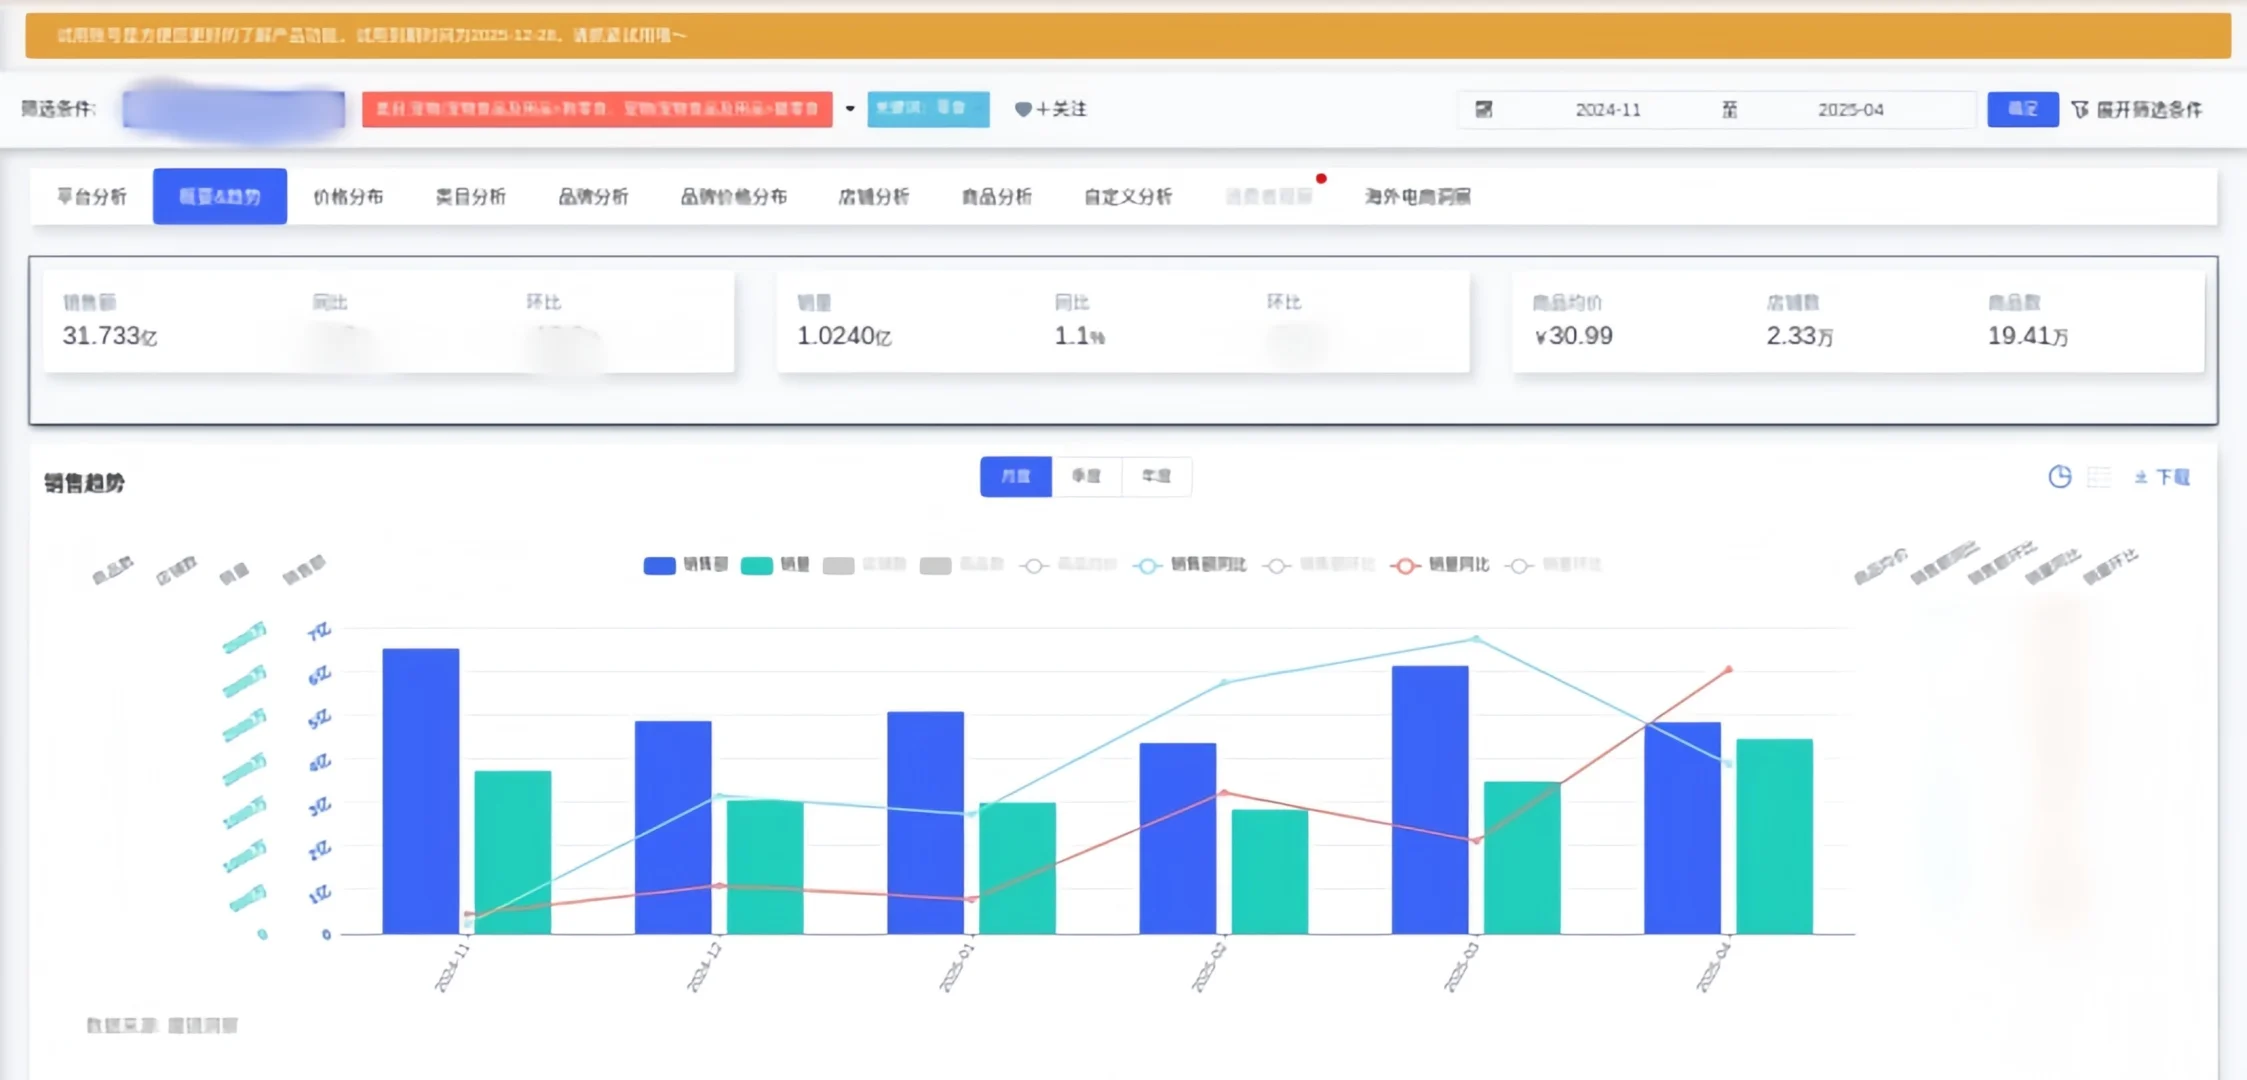Viewport: 2247px width, 1080px height.
Task: Switch to 商品分析 tab
Action: point(997,196)
